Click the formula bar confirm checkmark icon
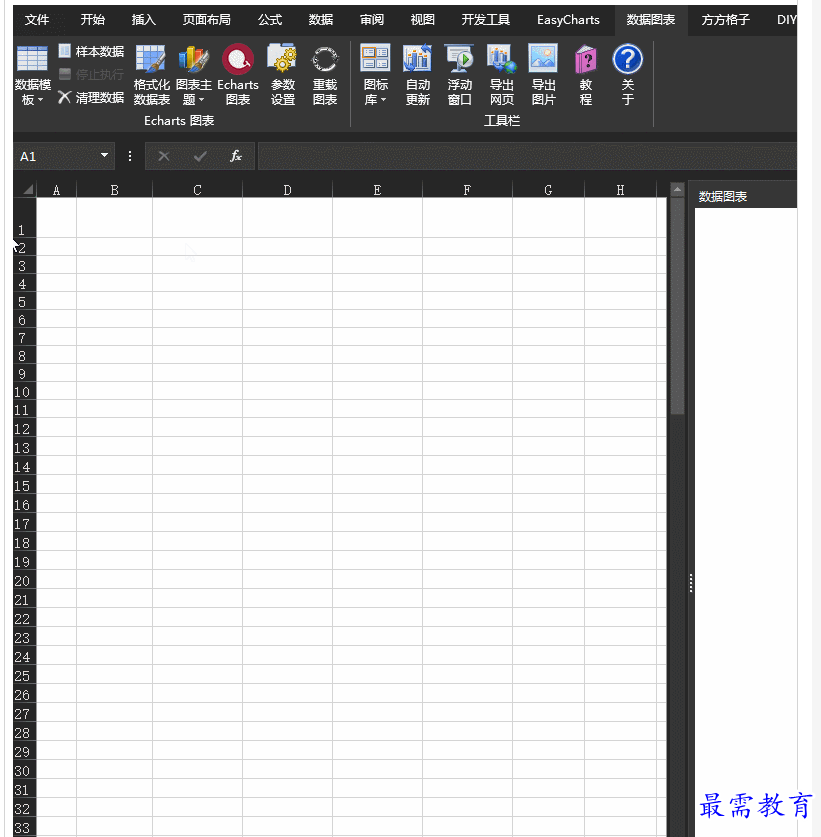 [x=200, y=156]
